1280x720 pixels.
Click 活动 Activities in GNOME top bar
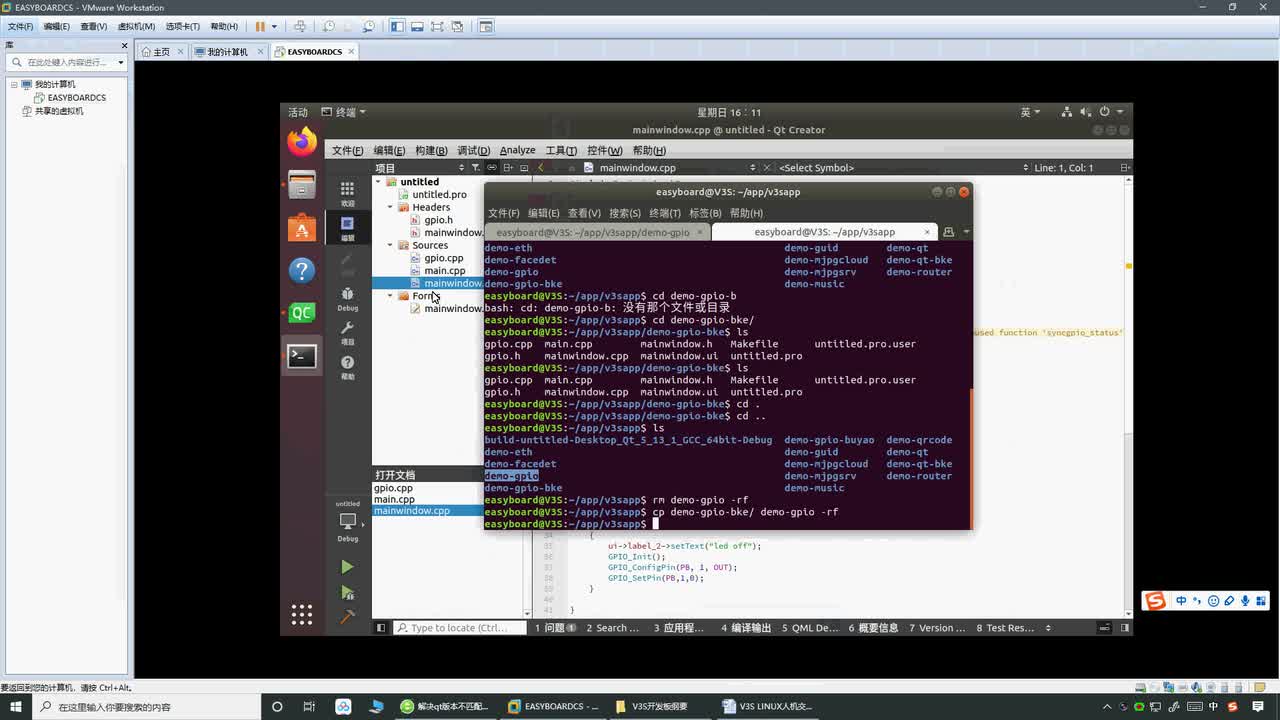pos(298,112)
